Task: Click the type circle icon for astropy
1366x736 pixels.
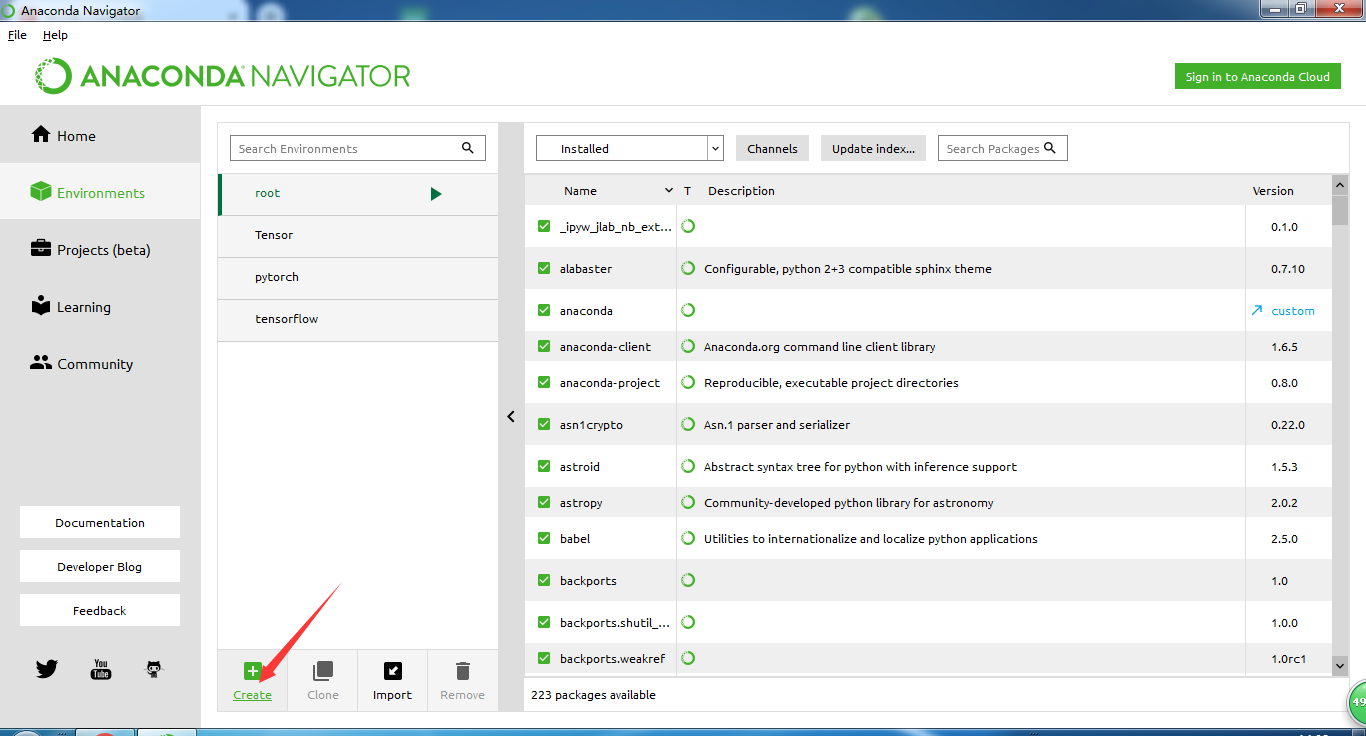Action: click(688, 502)
